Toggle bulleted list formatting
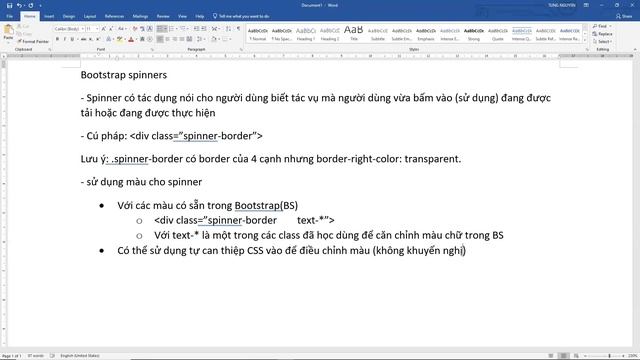The image size is (640, 360). (x=160, y=29)
